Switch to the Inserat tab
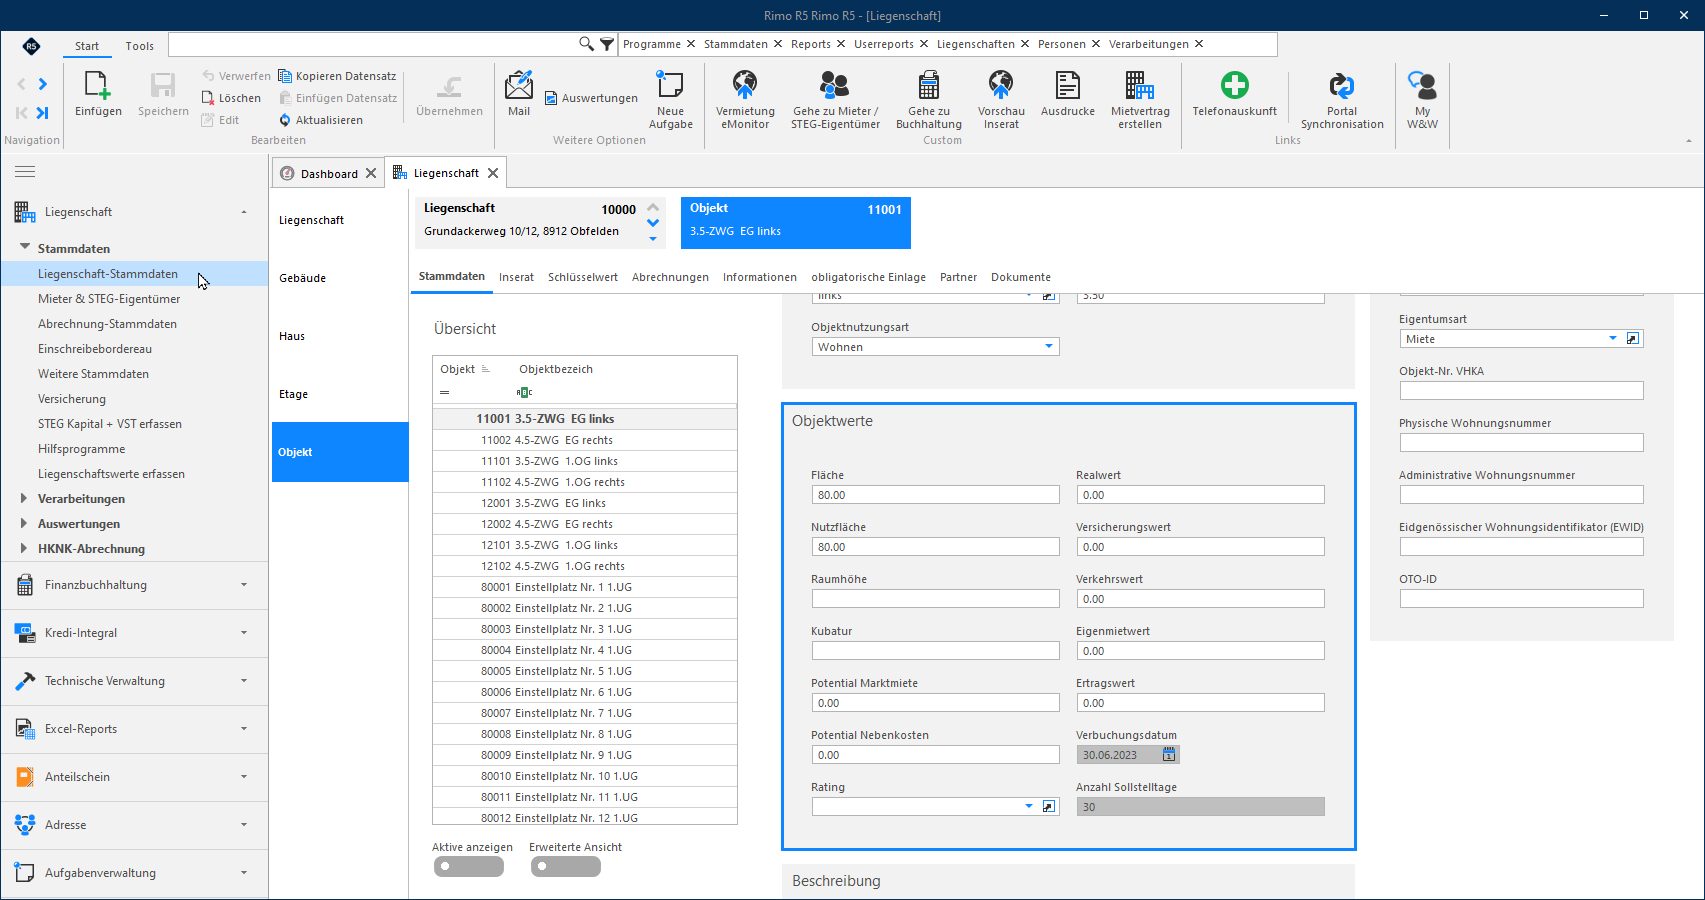Image resolution: width=1705 pixels, height=900 pixels. [516, 277]
